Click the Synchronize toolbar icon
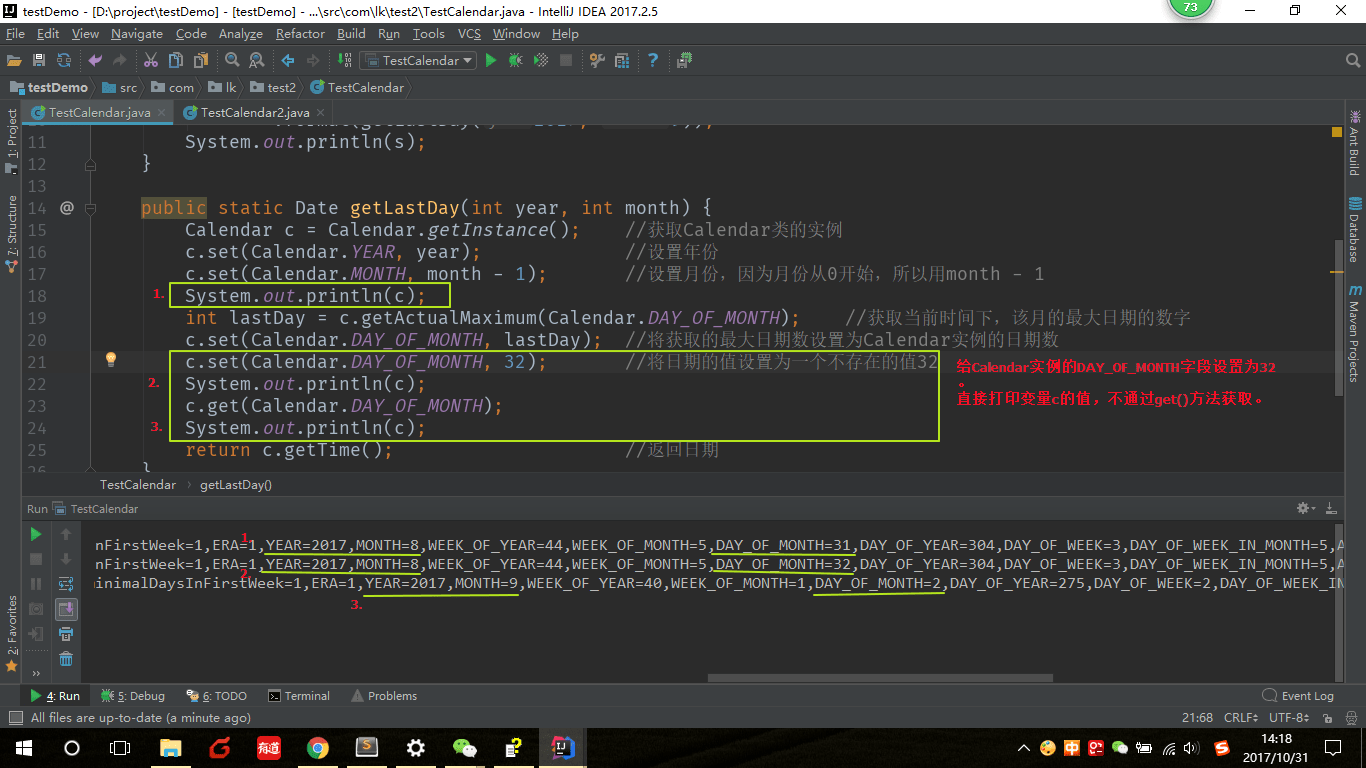Viewport: 1366px width, 768px height. [63, 60]
